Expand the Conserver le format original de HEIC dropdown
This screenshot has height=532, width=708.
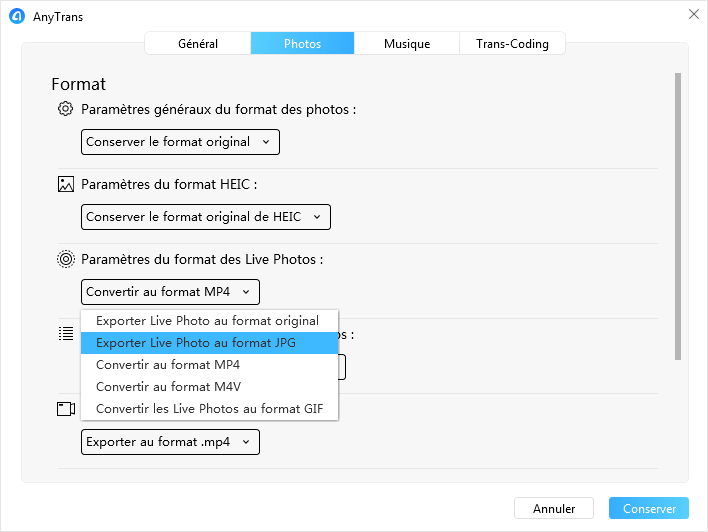206,217
